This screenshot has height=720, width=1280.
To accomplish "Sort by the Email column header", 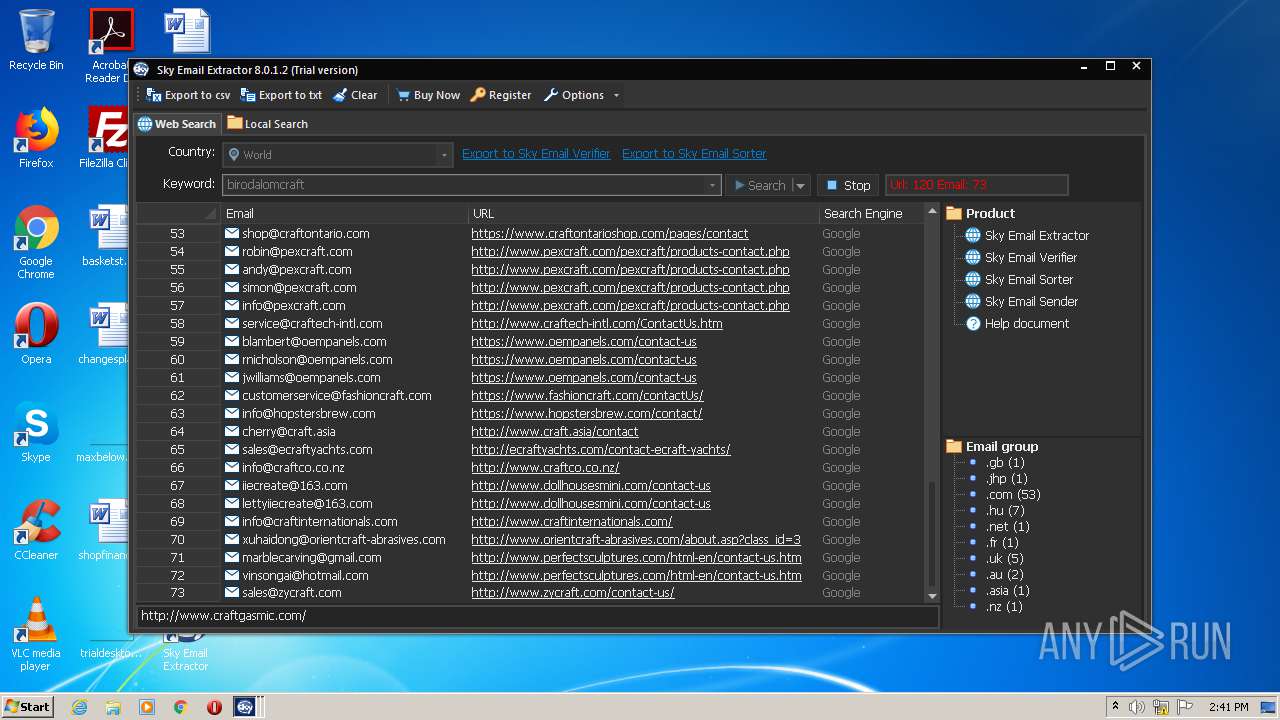I will (344, 213).
